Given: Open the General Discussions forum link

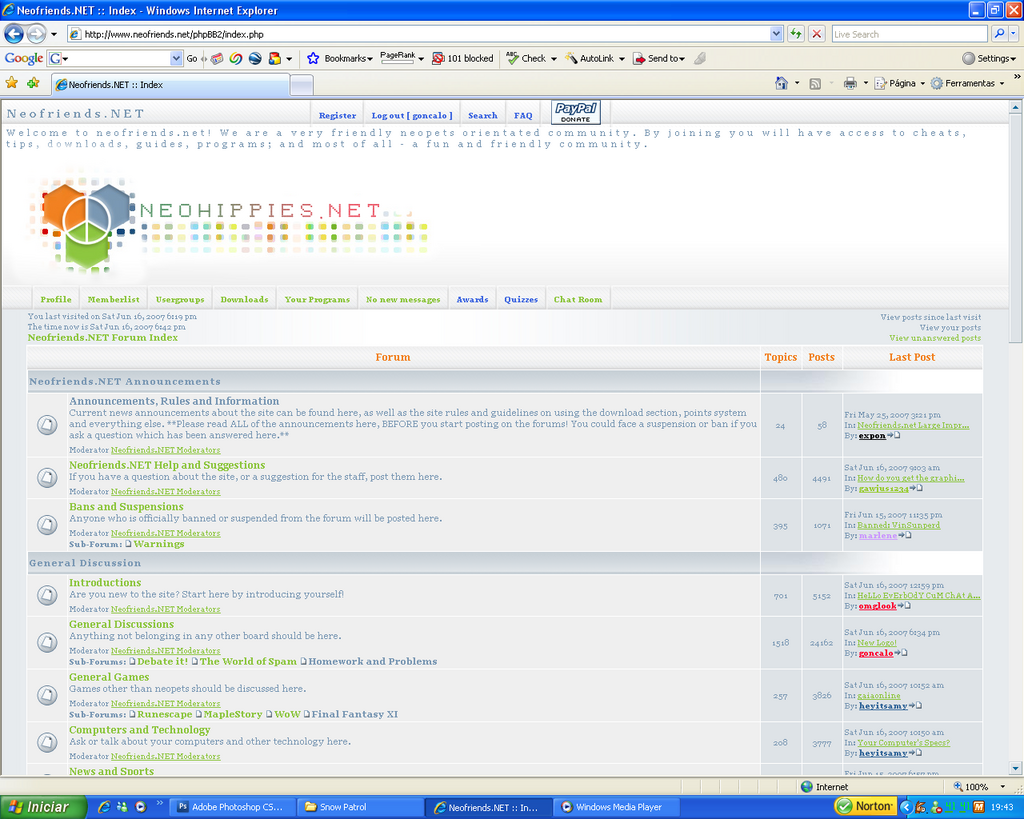Looking at the screenshot, I should pyautogui.click(x=121, y=624).
